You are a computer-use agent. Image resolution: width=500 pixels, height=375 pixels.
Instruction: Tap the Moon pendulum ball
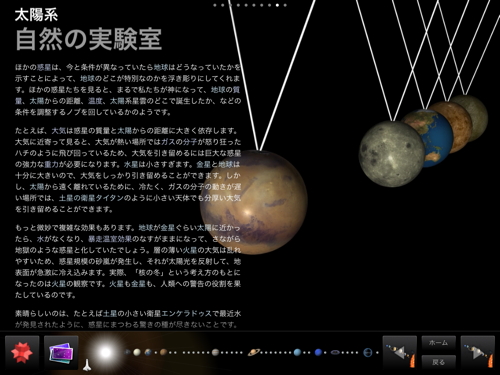coord(391,154)
